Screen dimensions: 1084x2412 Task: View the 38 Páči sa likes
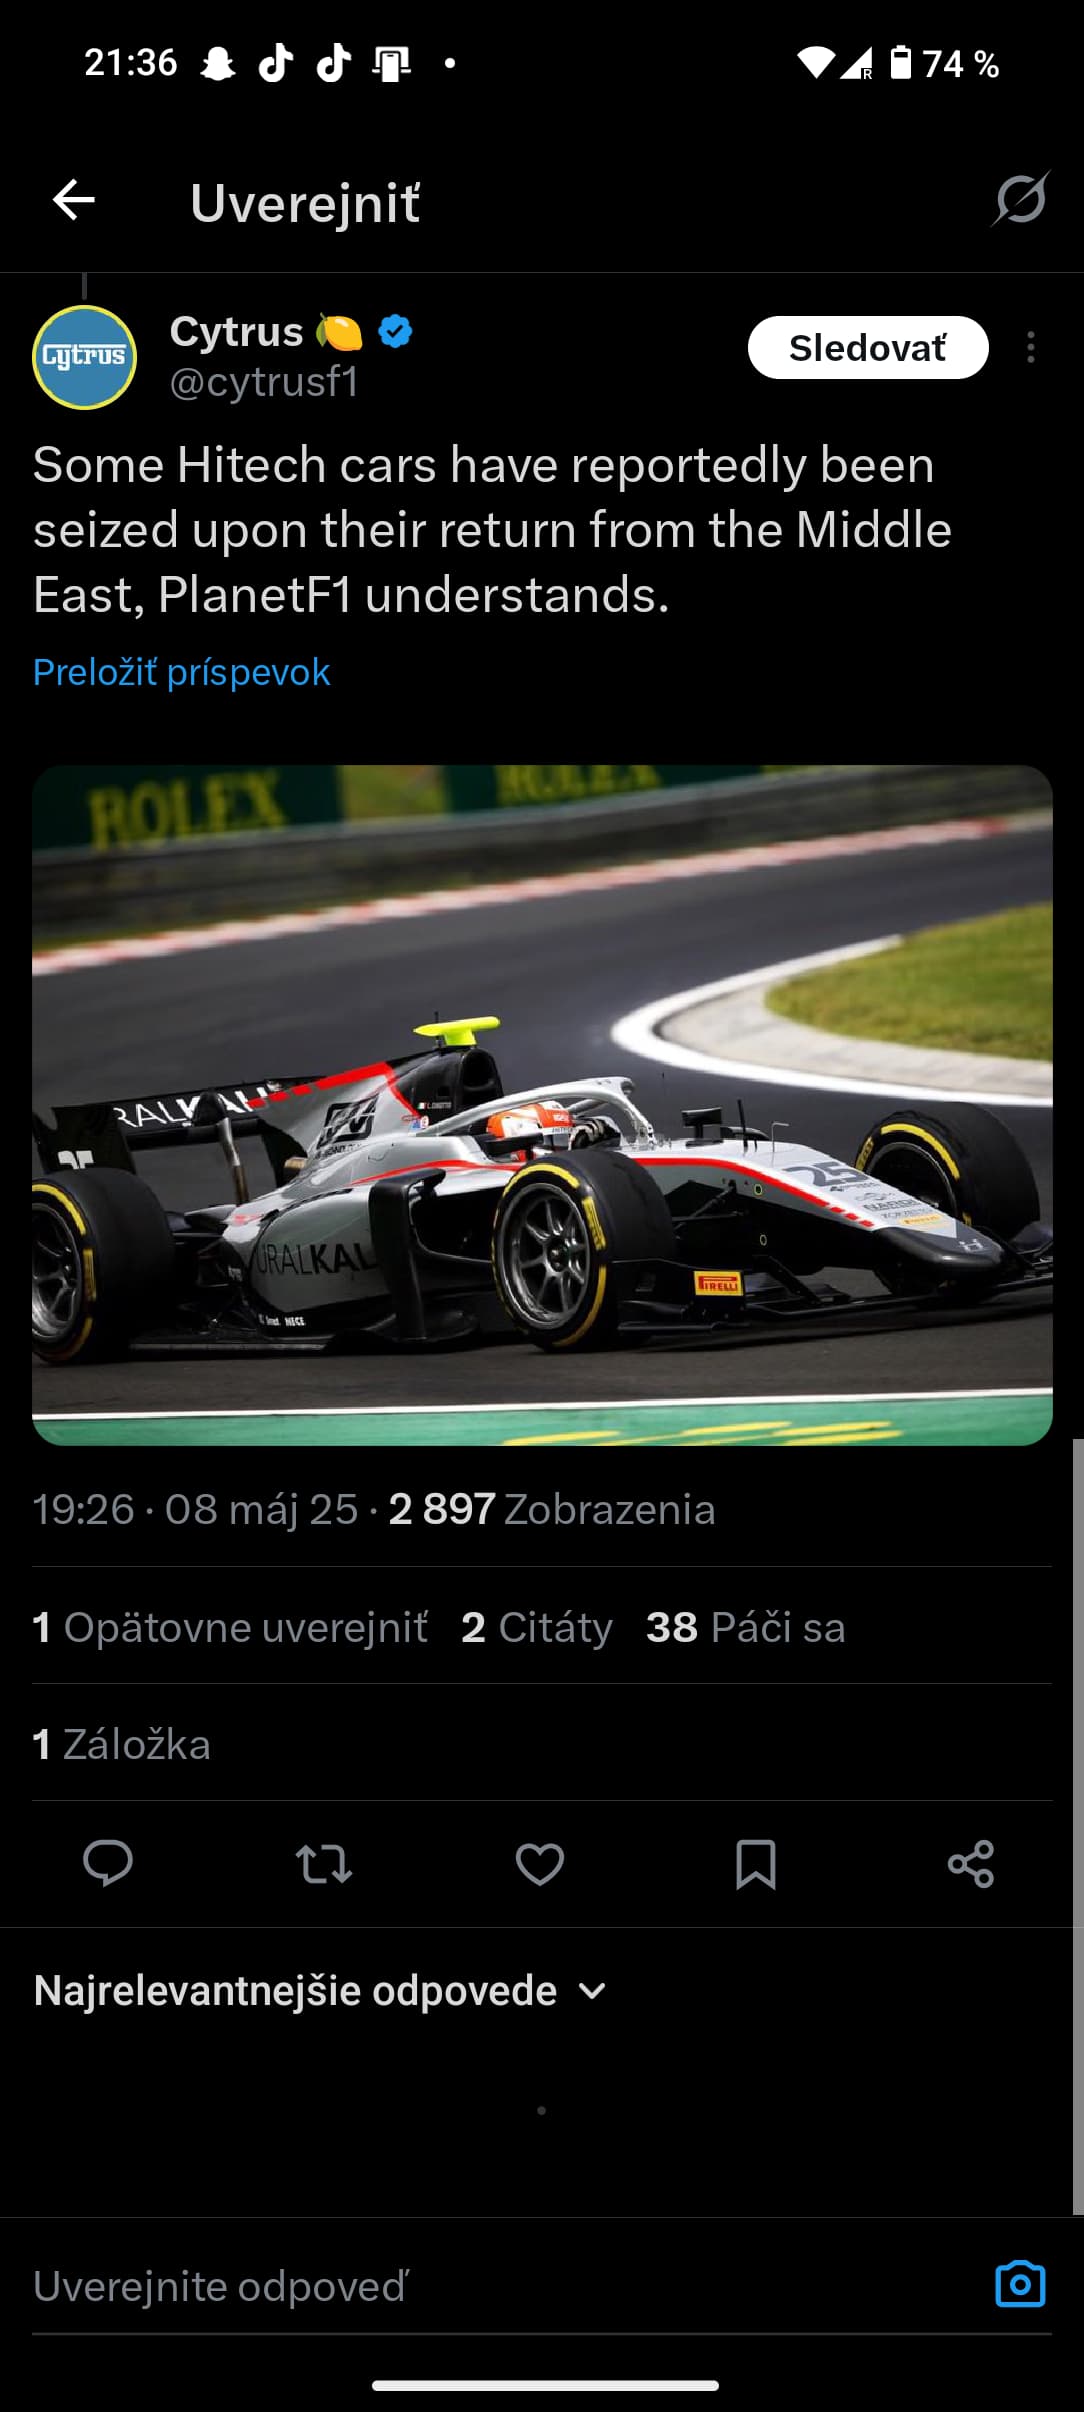coord(746,1627)
